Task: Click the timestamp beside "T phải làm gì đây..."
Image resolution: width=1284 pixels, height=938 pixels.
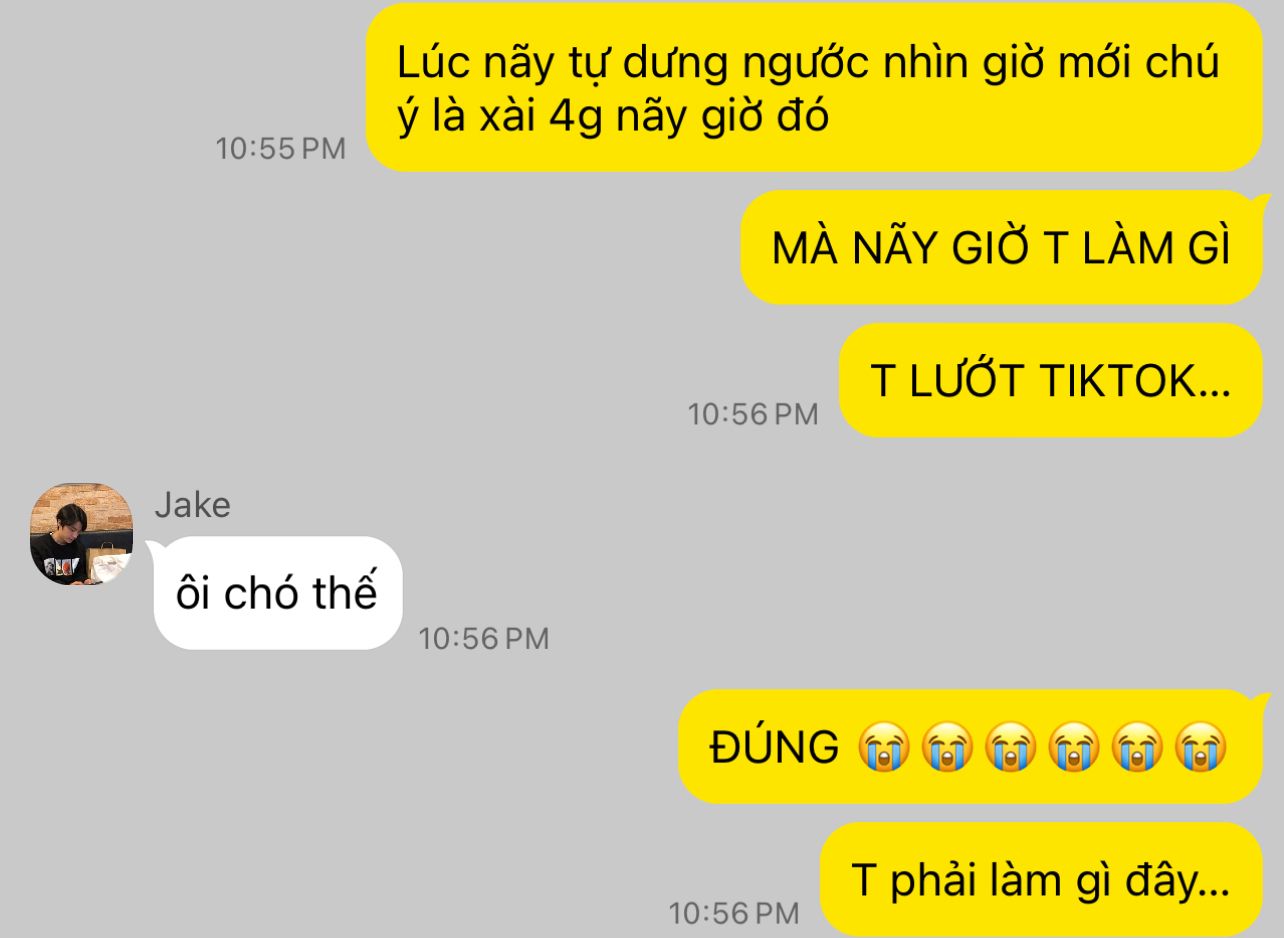Action: coord(734,913)
